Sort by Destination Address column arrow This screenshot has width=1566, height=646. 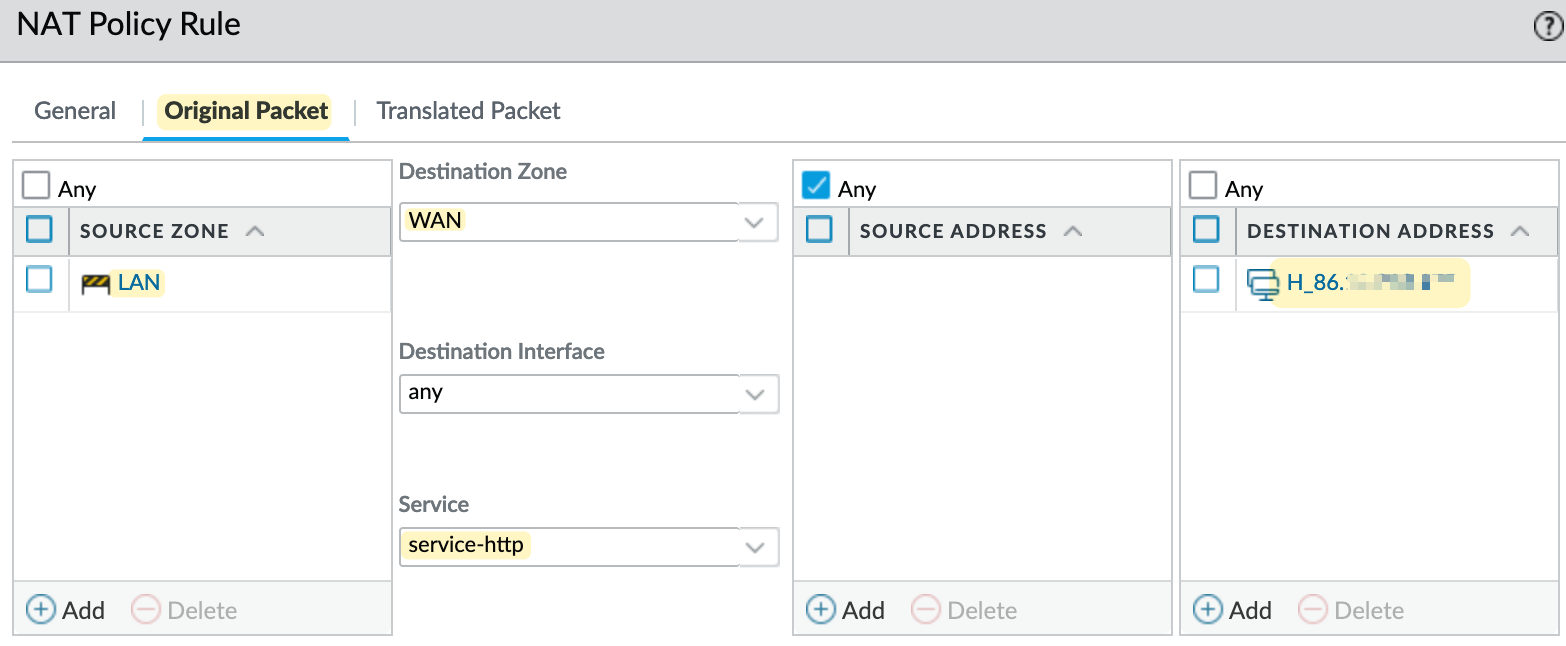click(1520, 231)
